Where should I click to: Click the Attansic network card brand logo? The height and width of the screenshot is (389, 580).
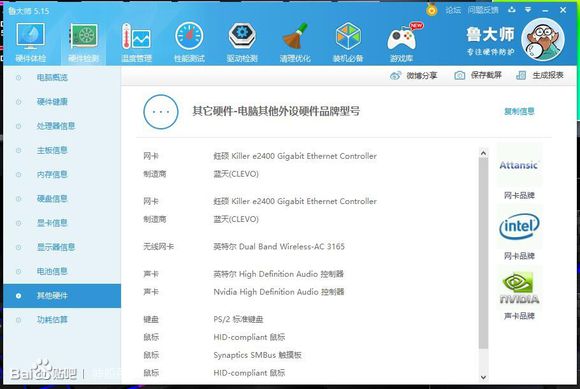click(519, 165)
